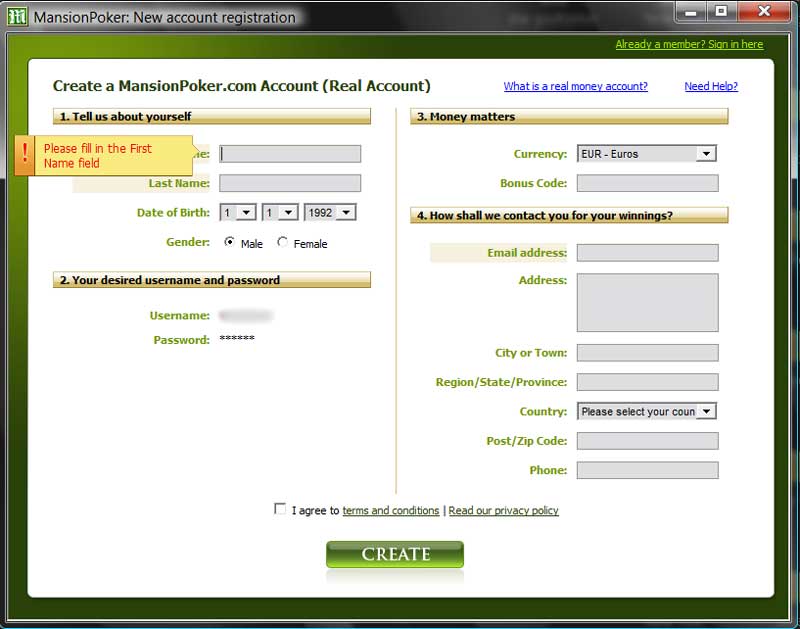
Task: Click the Need Help? link
Action: pyautogui.click(x=711, y=86)
